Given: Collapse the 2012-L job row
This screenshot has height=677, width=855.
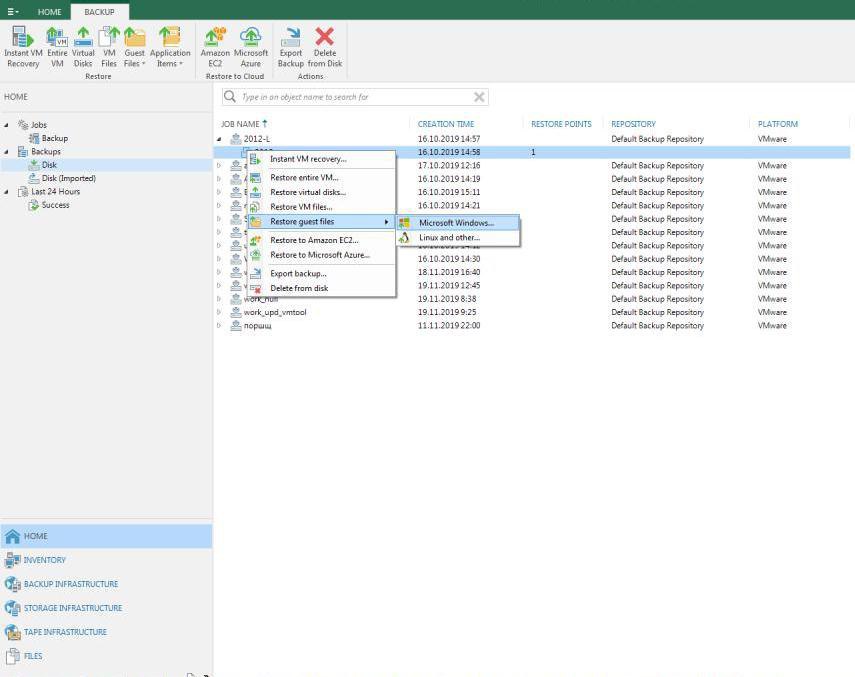Looking at the screenshot, I should point(219,139).
